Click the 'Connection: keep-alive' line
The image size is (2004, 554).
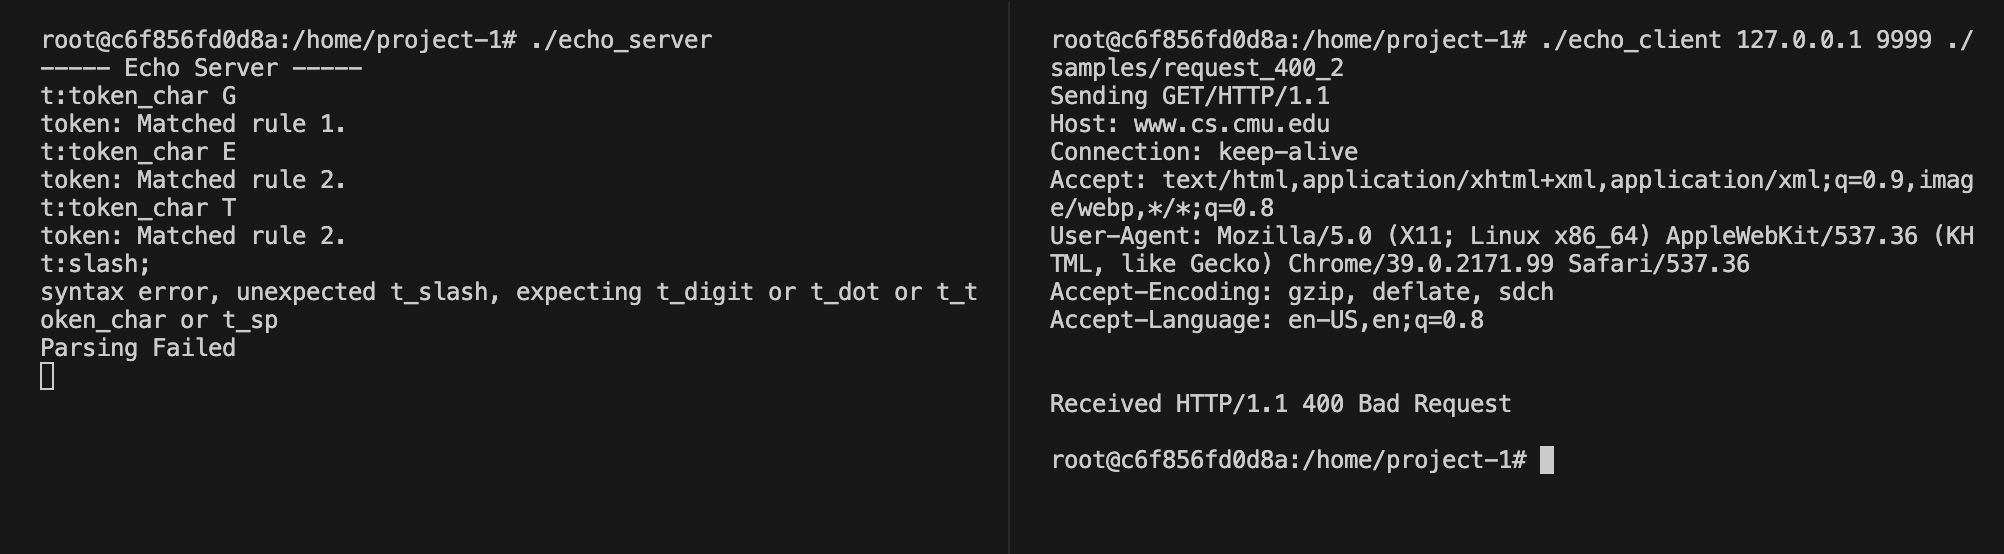coord(1204,152)
